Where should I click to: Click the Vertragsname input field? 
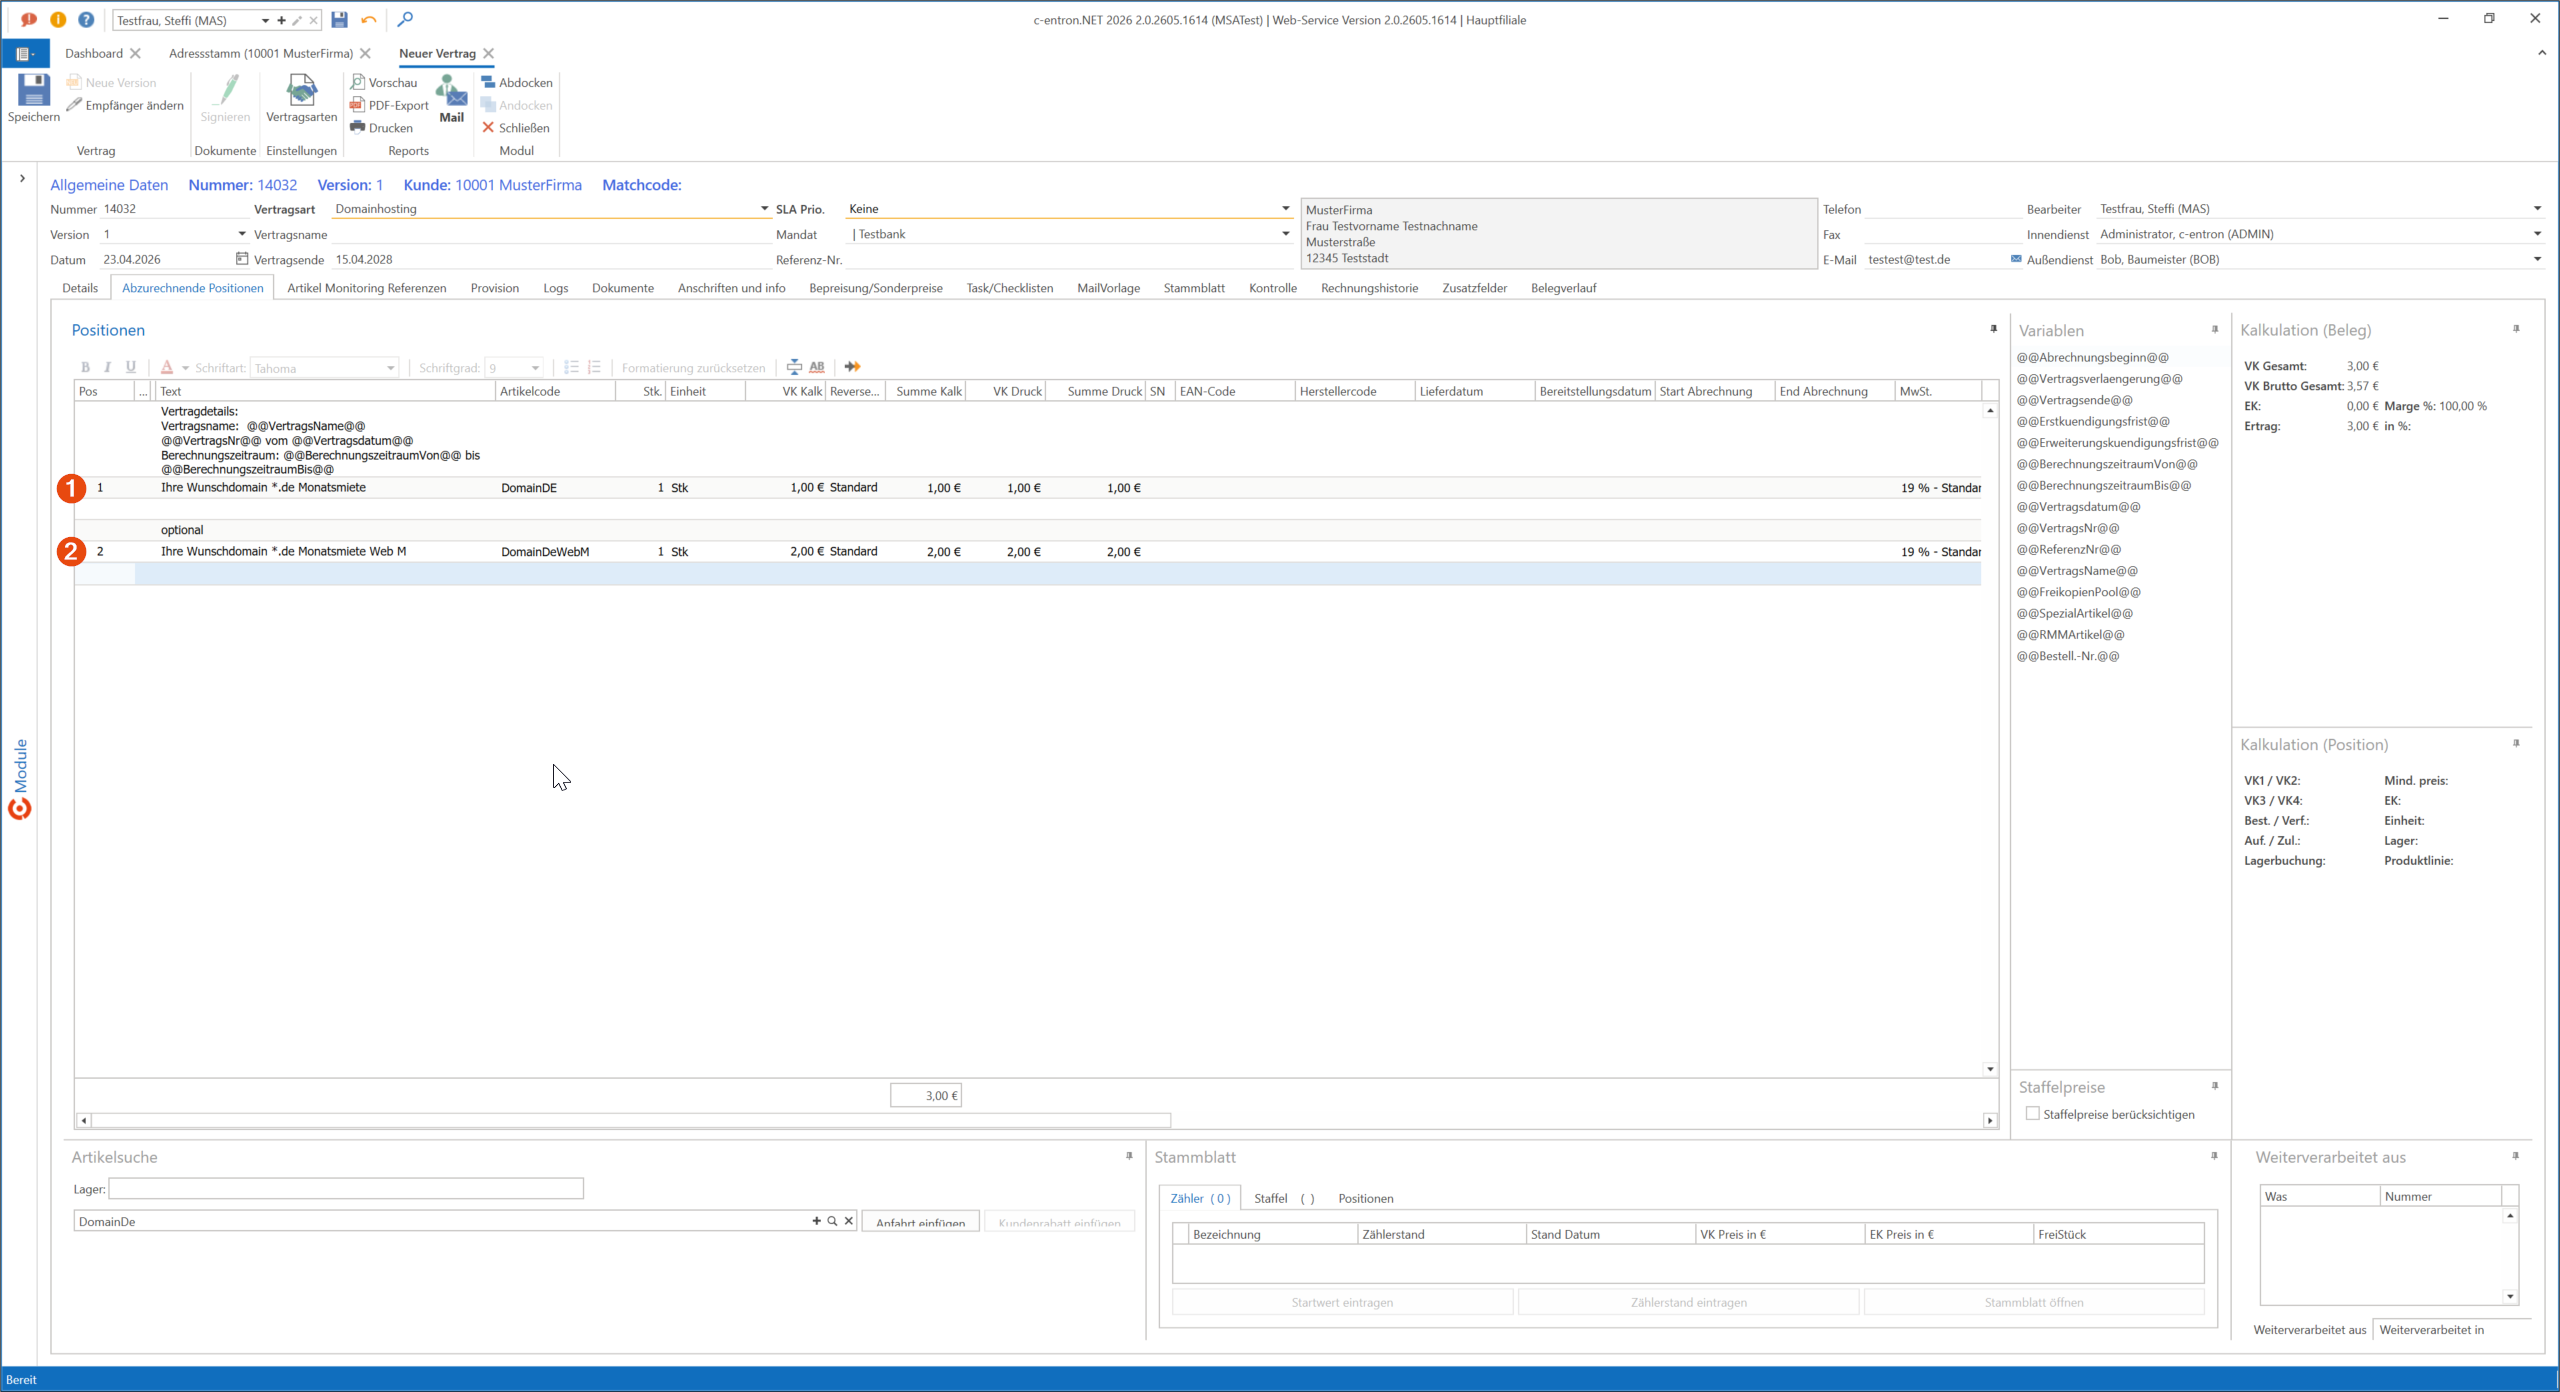point(551,234)
